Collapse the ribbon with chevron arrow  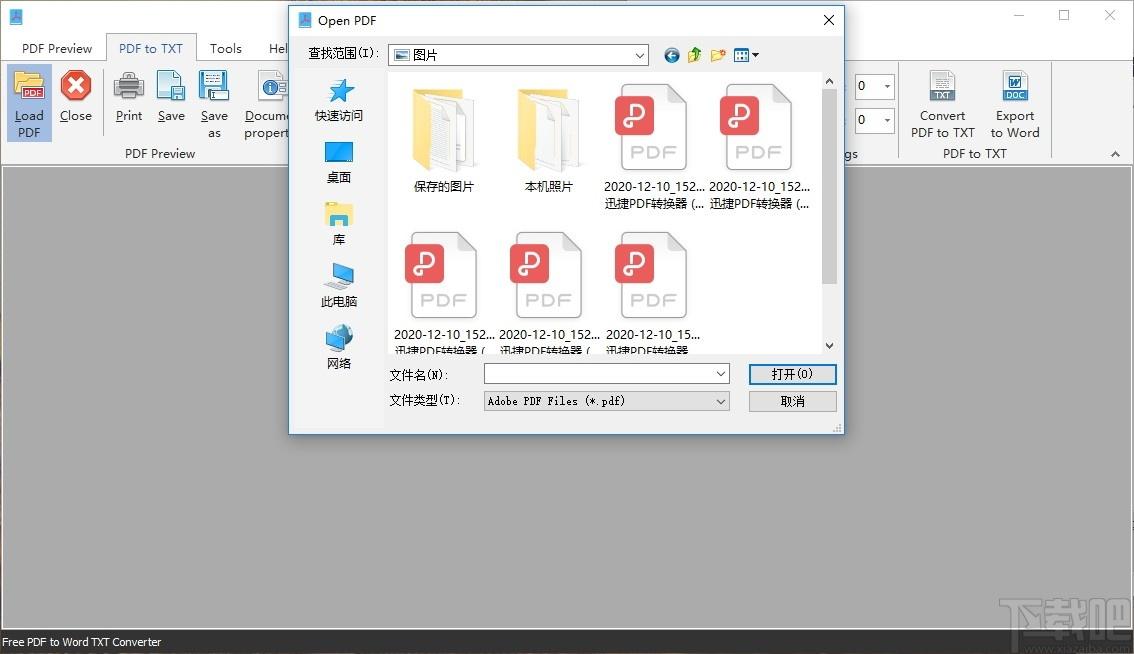pos(1115,154)
